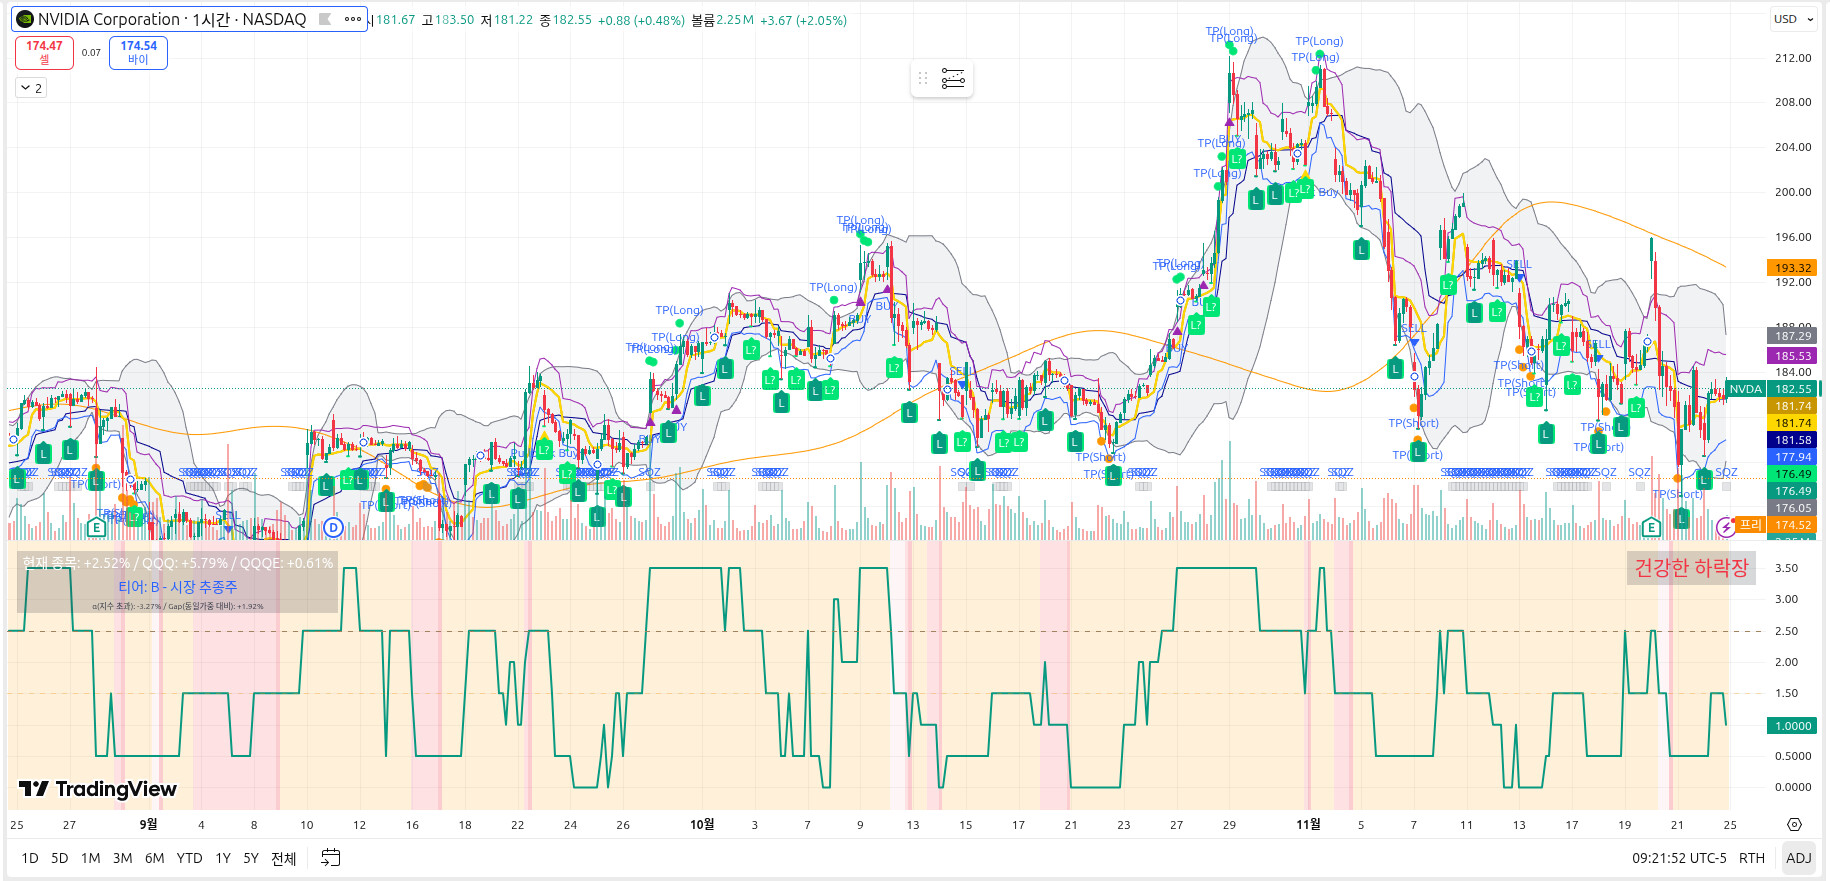Image resolution: width=1830 pixels, height=881 pixels.
Task: Select the YTD time range
Action: click(190, 858)
